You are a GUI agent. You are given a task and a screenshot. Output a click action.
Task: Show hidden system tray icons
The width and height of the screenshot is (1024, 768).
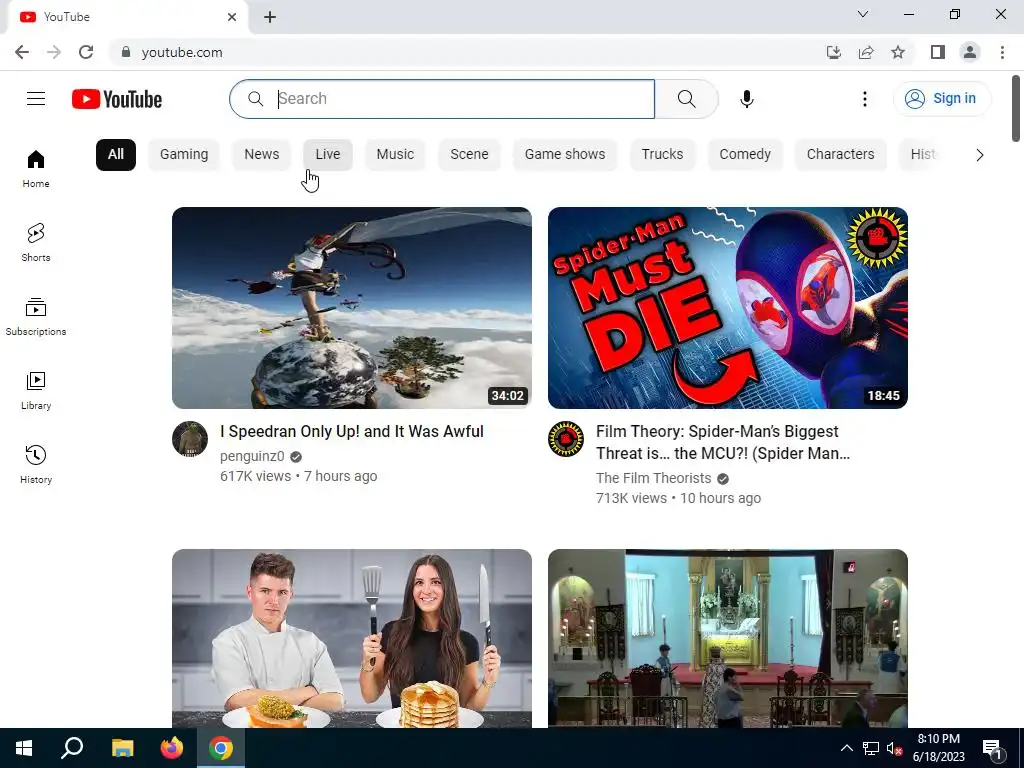pos(846,748)
